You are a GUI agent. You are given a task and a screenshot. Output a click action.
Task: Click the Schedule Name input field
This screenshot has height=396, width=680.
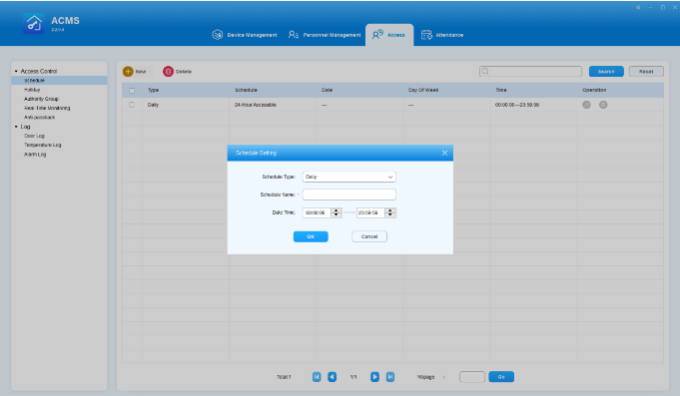click(x=349, y=194)
